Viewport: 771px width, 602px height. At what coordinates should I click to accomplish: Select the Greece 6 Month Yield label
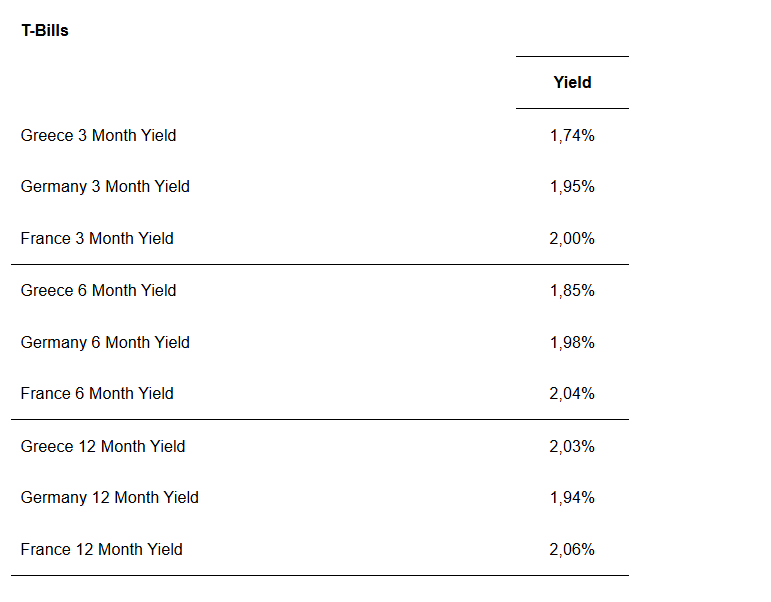point(98,291)
